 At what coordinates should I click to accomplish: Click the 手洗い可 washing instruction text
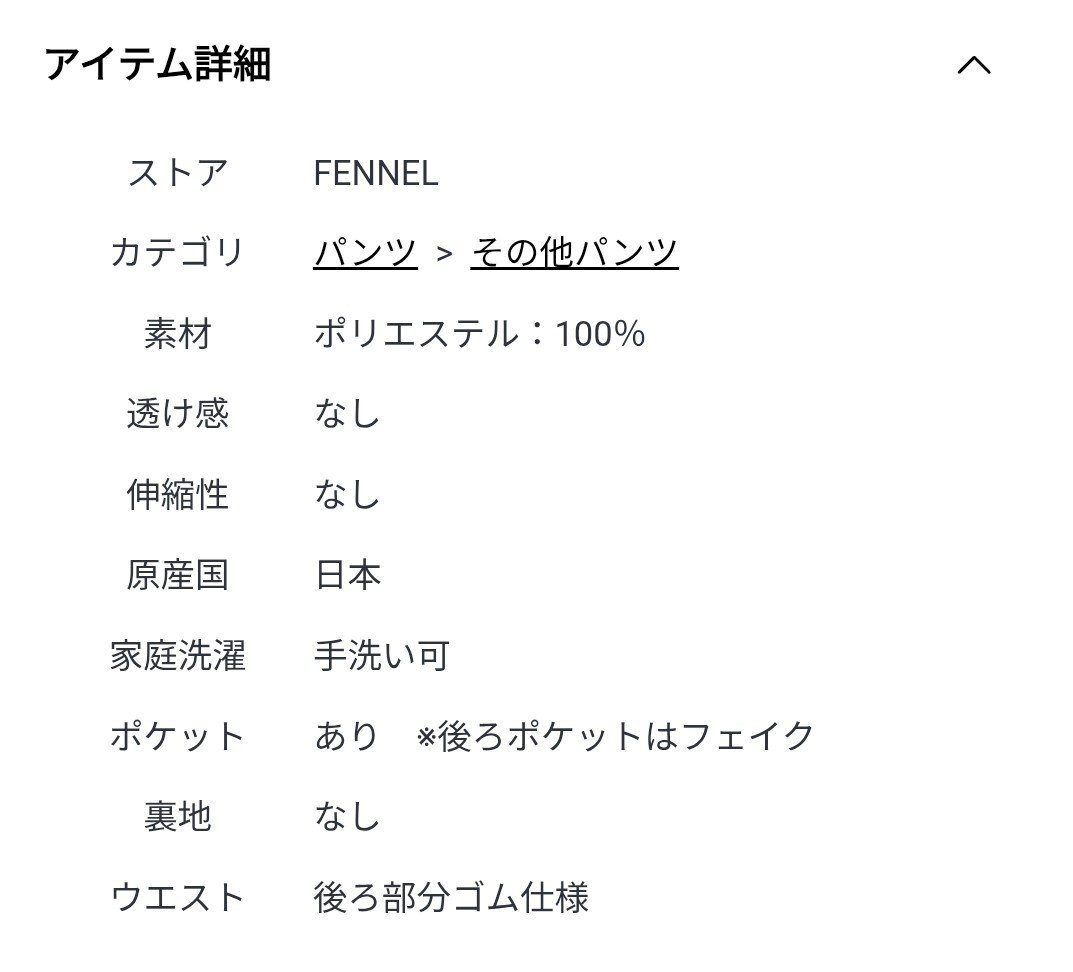382,656
